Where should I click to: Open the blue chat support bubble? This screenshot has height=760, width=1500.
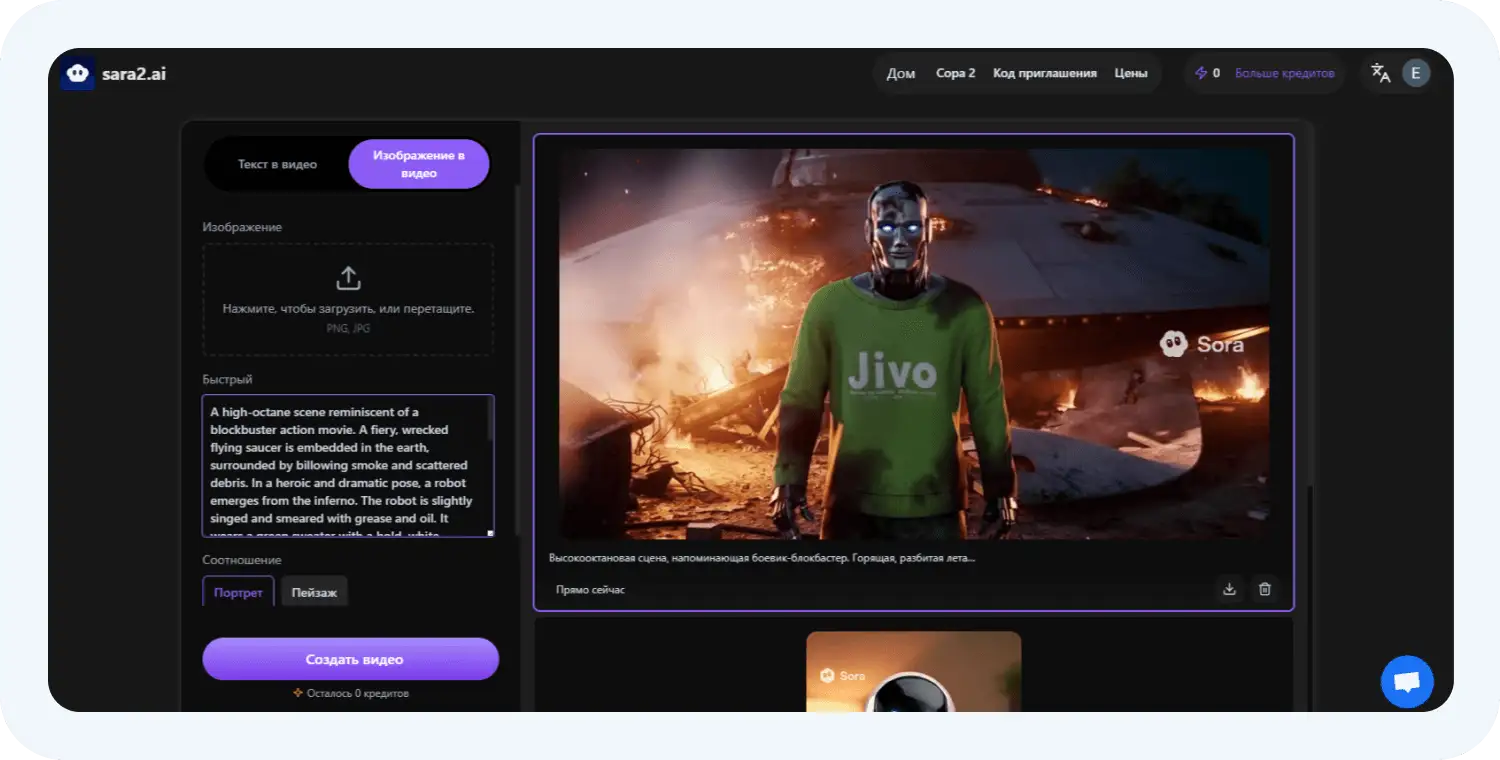pos(1406,682)
